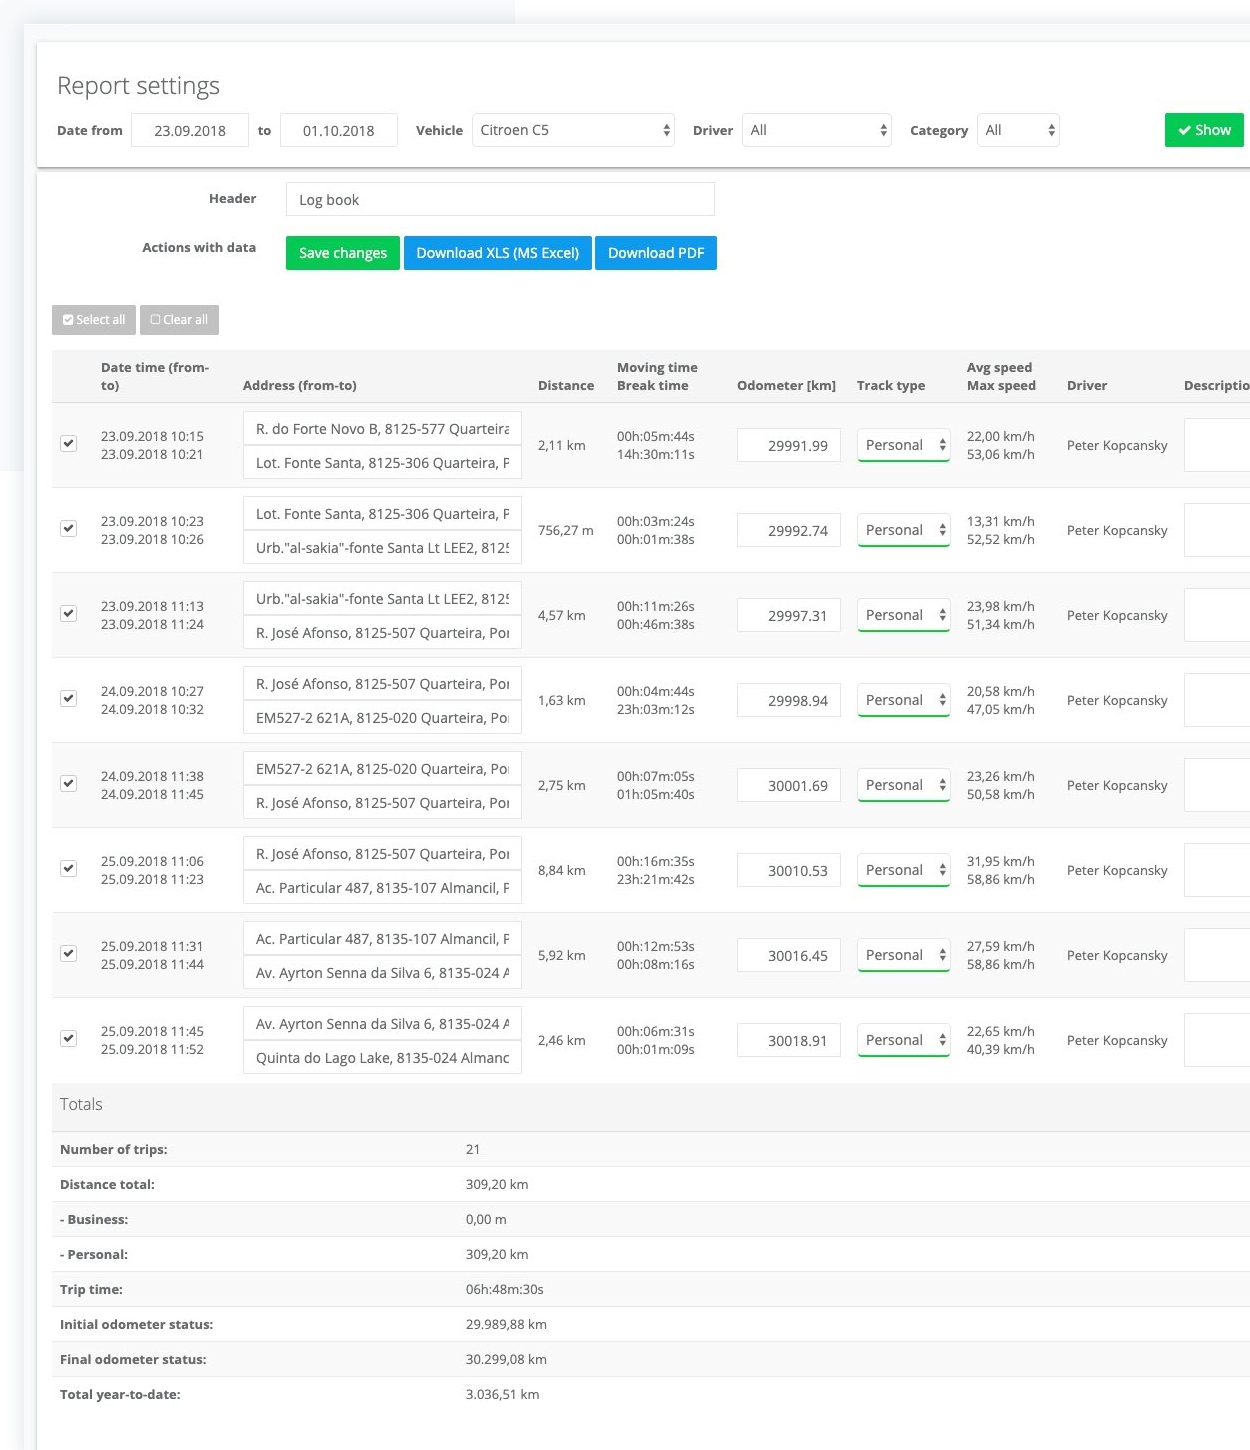This screenshot has height=1450, width=1250.
Task: Click Trip time value 06h:48m:30s
Action: [x=505, y=1289]
